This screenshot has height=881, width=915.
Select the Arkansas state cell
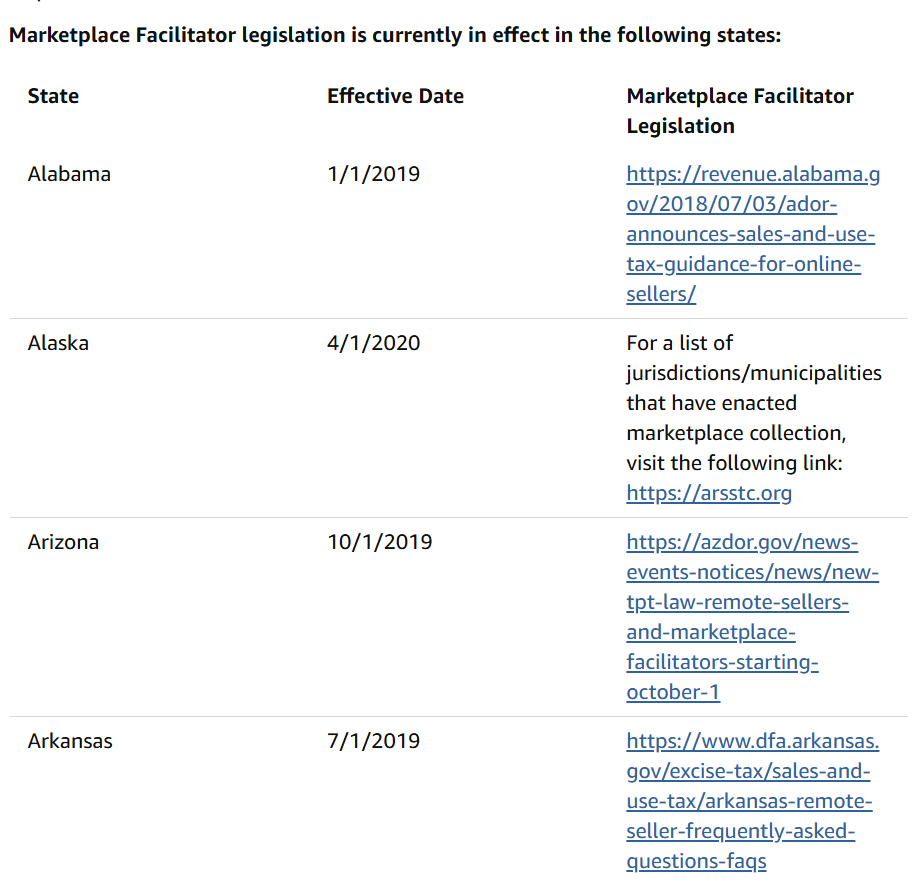(70, 741)
